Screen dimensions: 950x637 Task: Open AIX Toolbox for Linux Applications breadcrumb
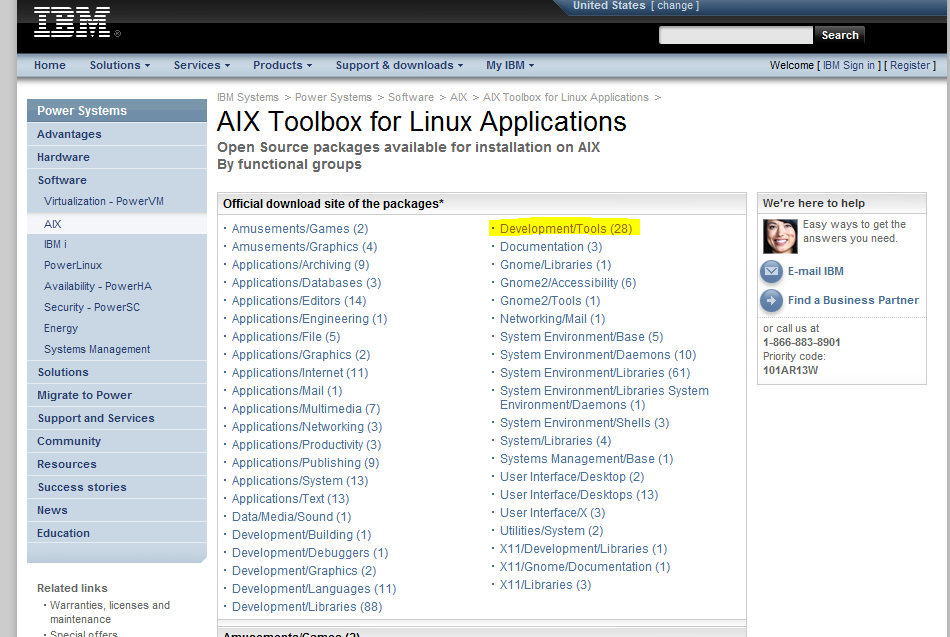pos(566,98)
